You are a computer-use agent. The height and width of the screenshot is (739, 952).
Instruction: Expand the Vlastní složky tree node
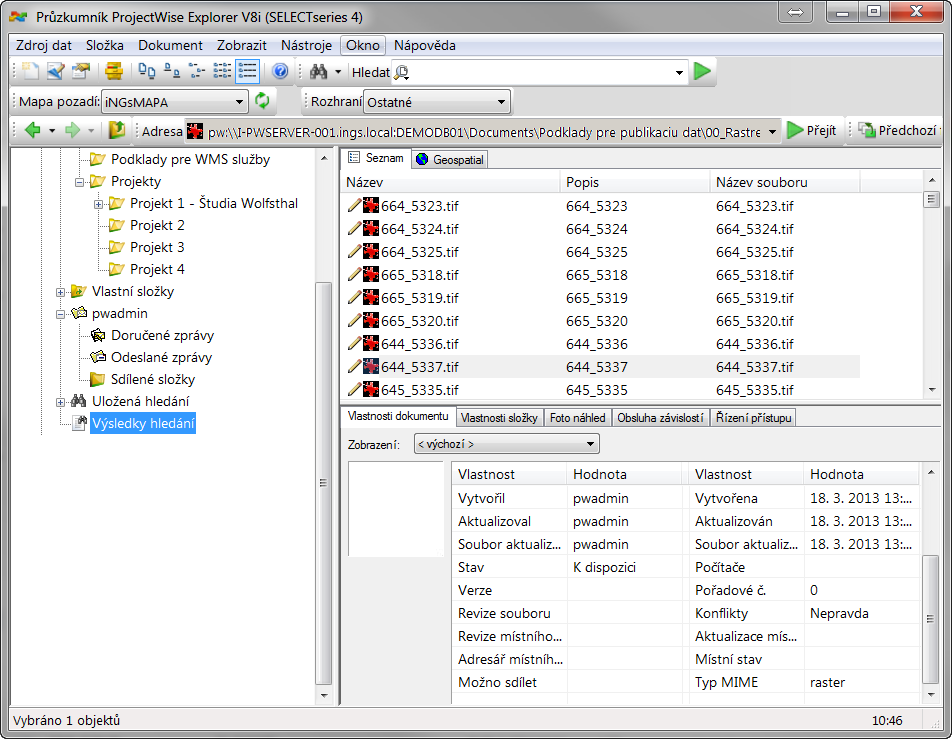[x=61, y=292]
